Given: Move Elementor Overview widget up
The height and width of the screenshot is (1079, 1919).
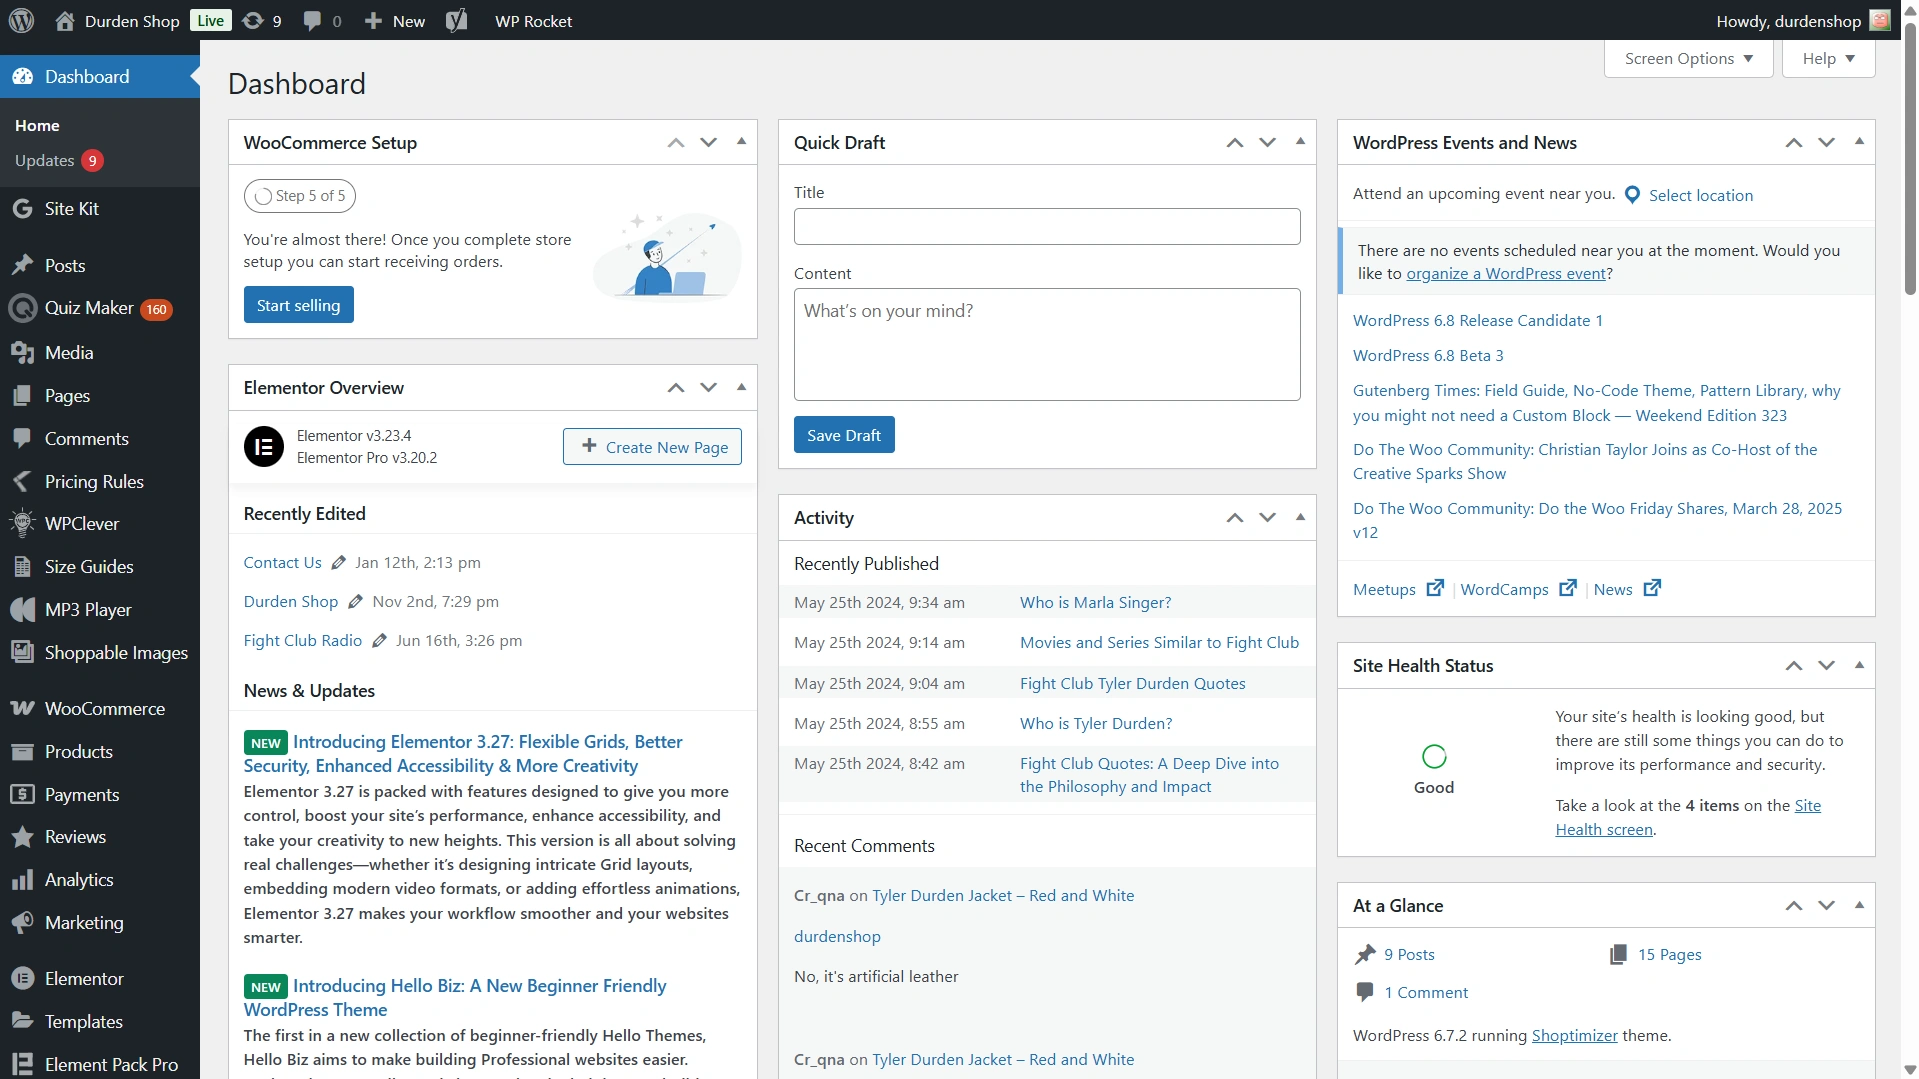Looking at the screenshot, I should (676, 387).
